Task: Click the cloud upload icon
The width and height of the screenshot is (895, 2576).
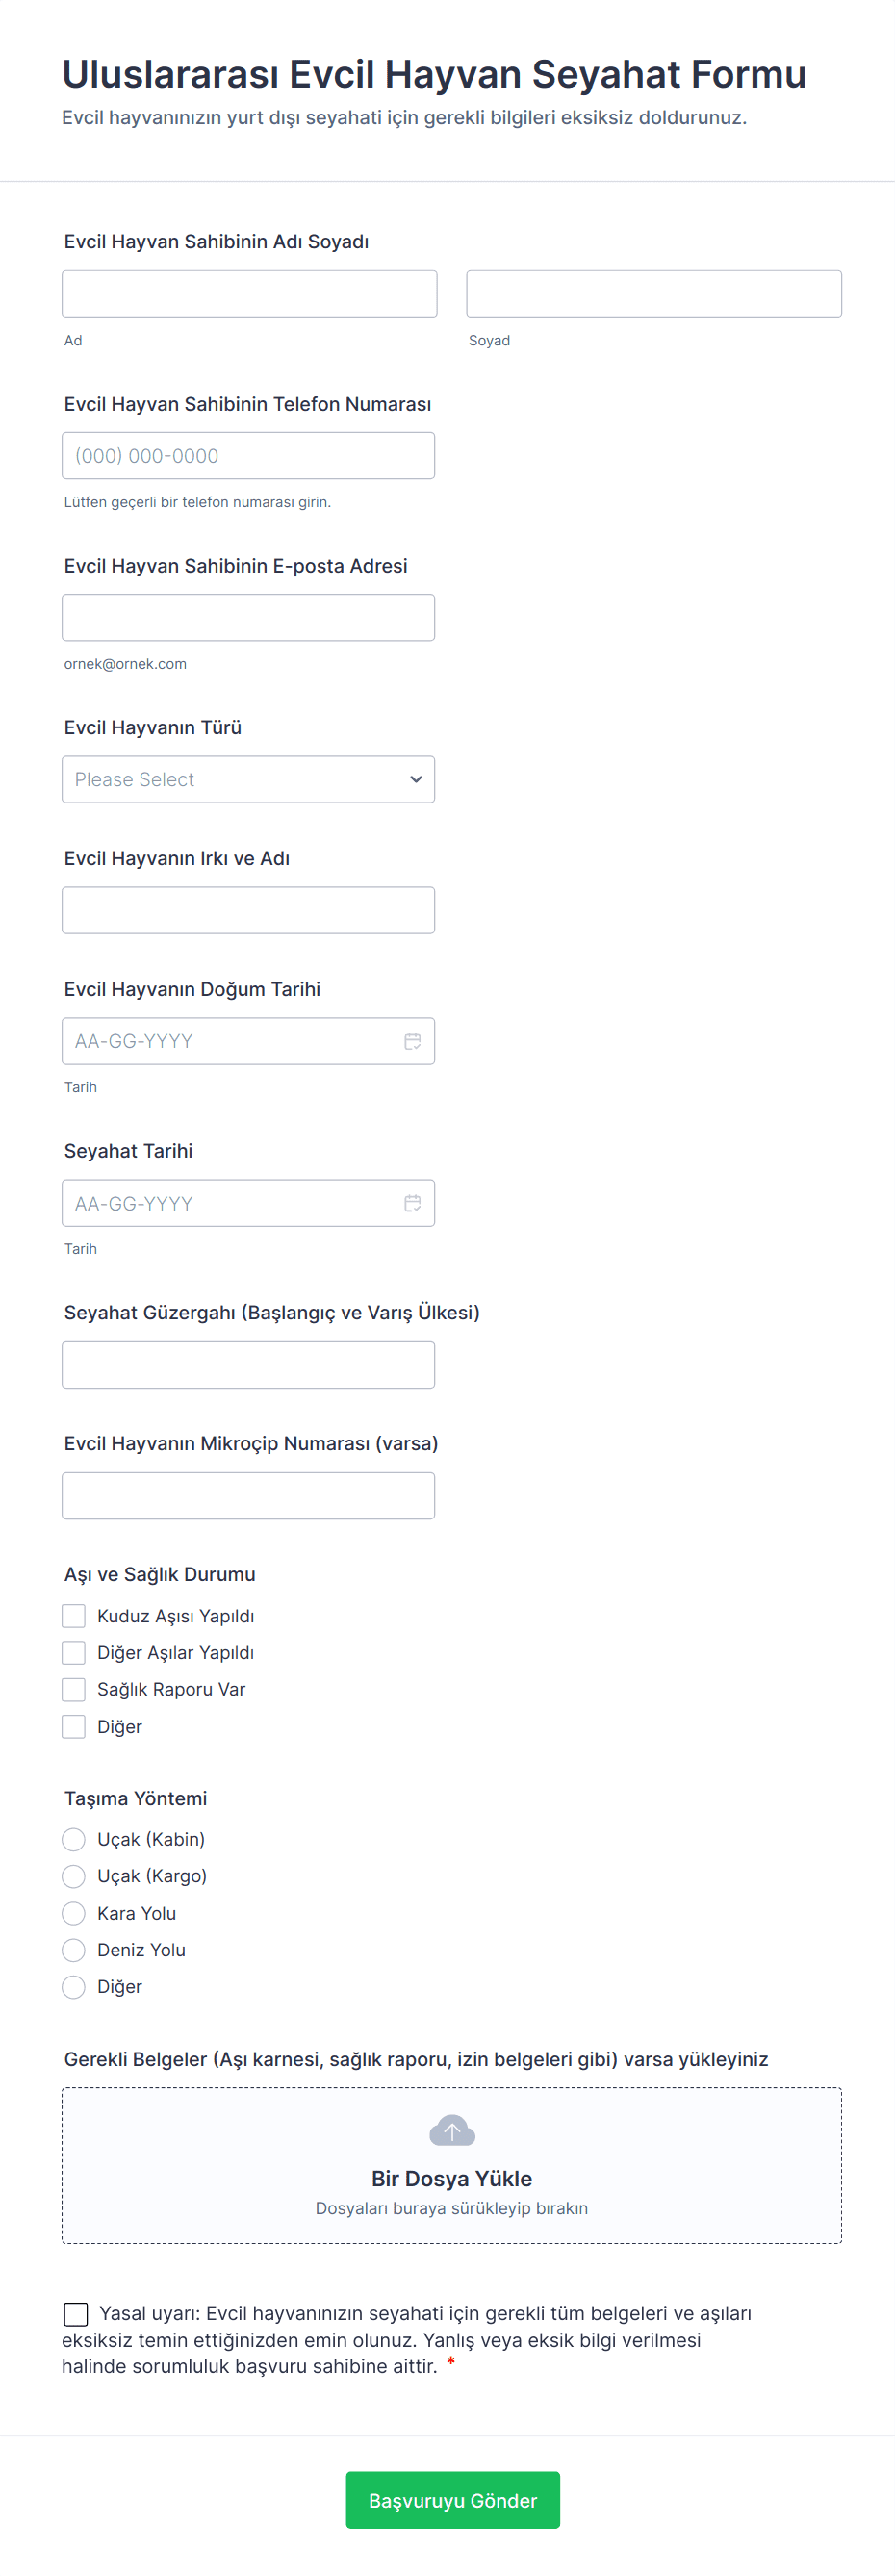Action: click(451, 2131)
